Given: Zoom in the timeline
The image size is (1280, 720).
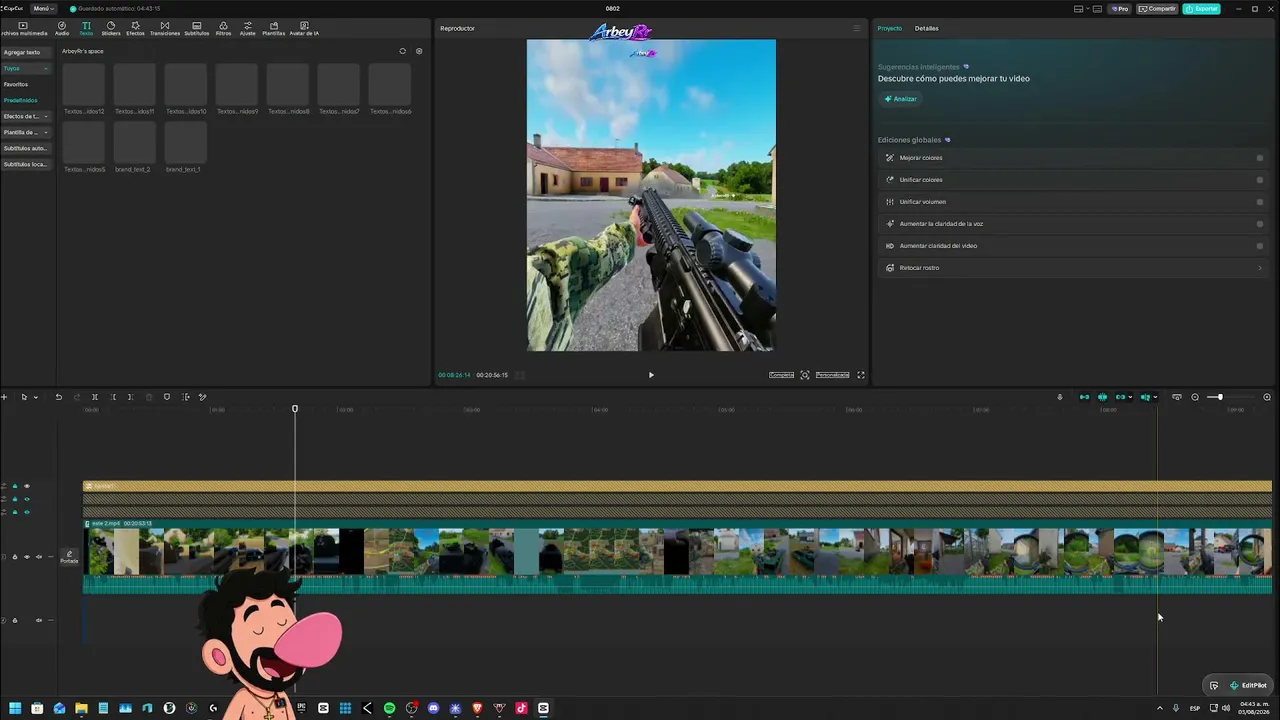Looking at the screenshot, I should [x=1267, y=397].
